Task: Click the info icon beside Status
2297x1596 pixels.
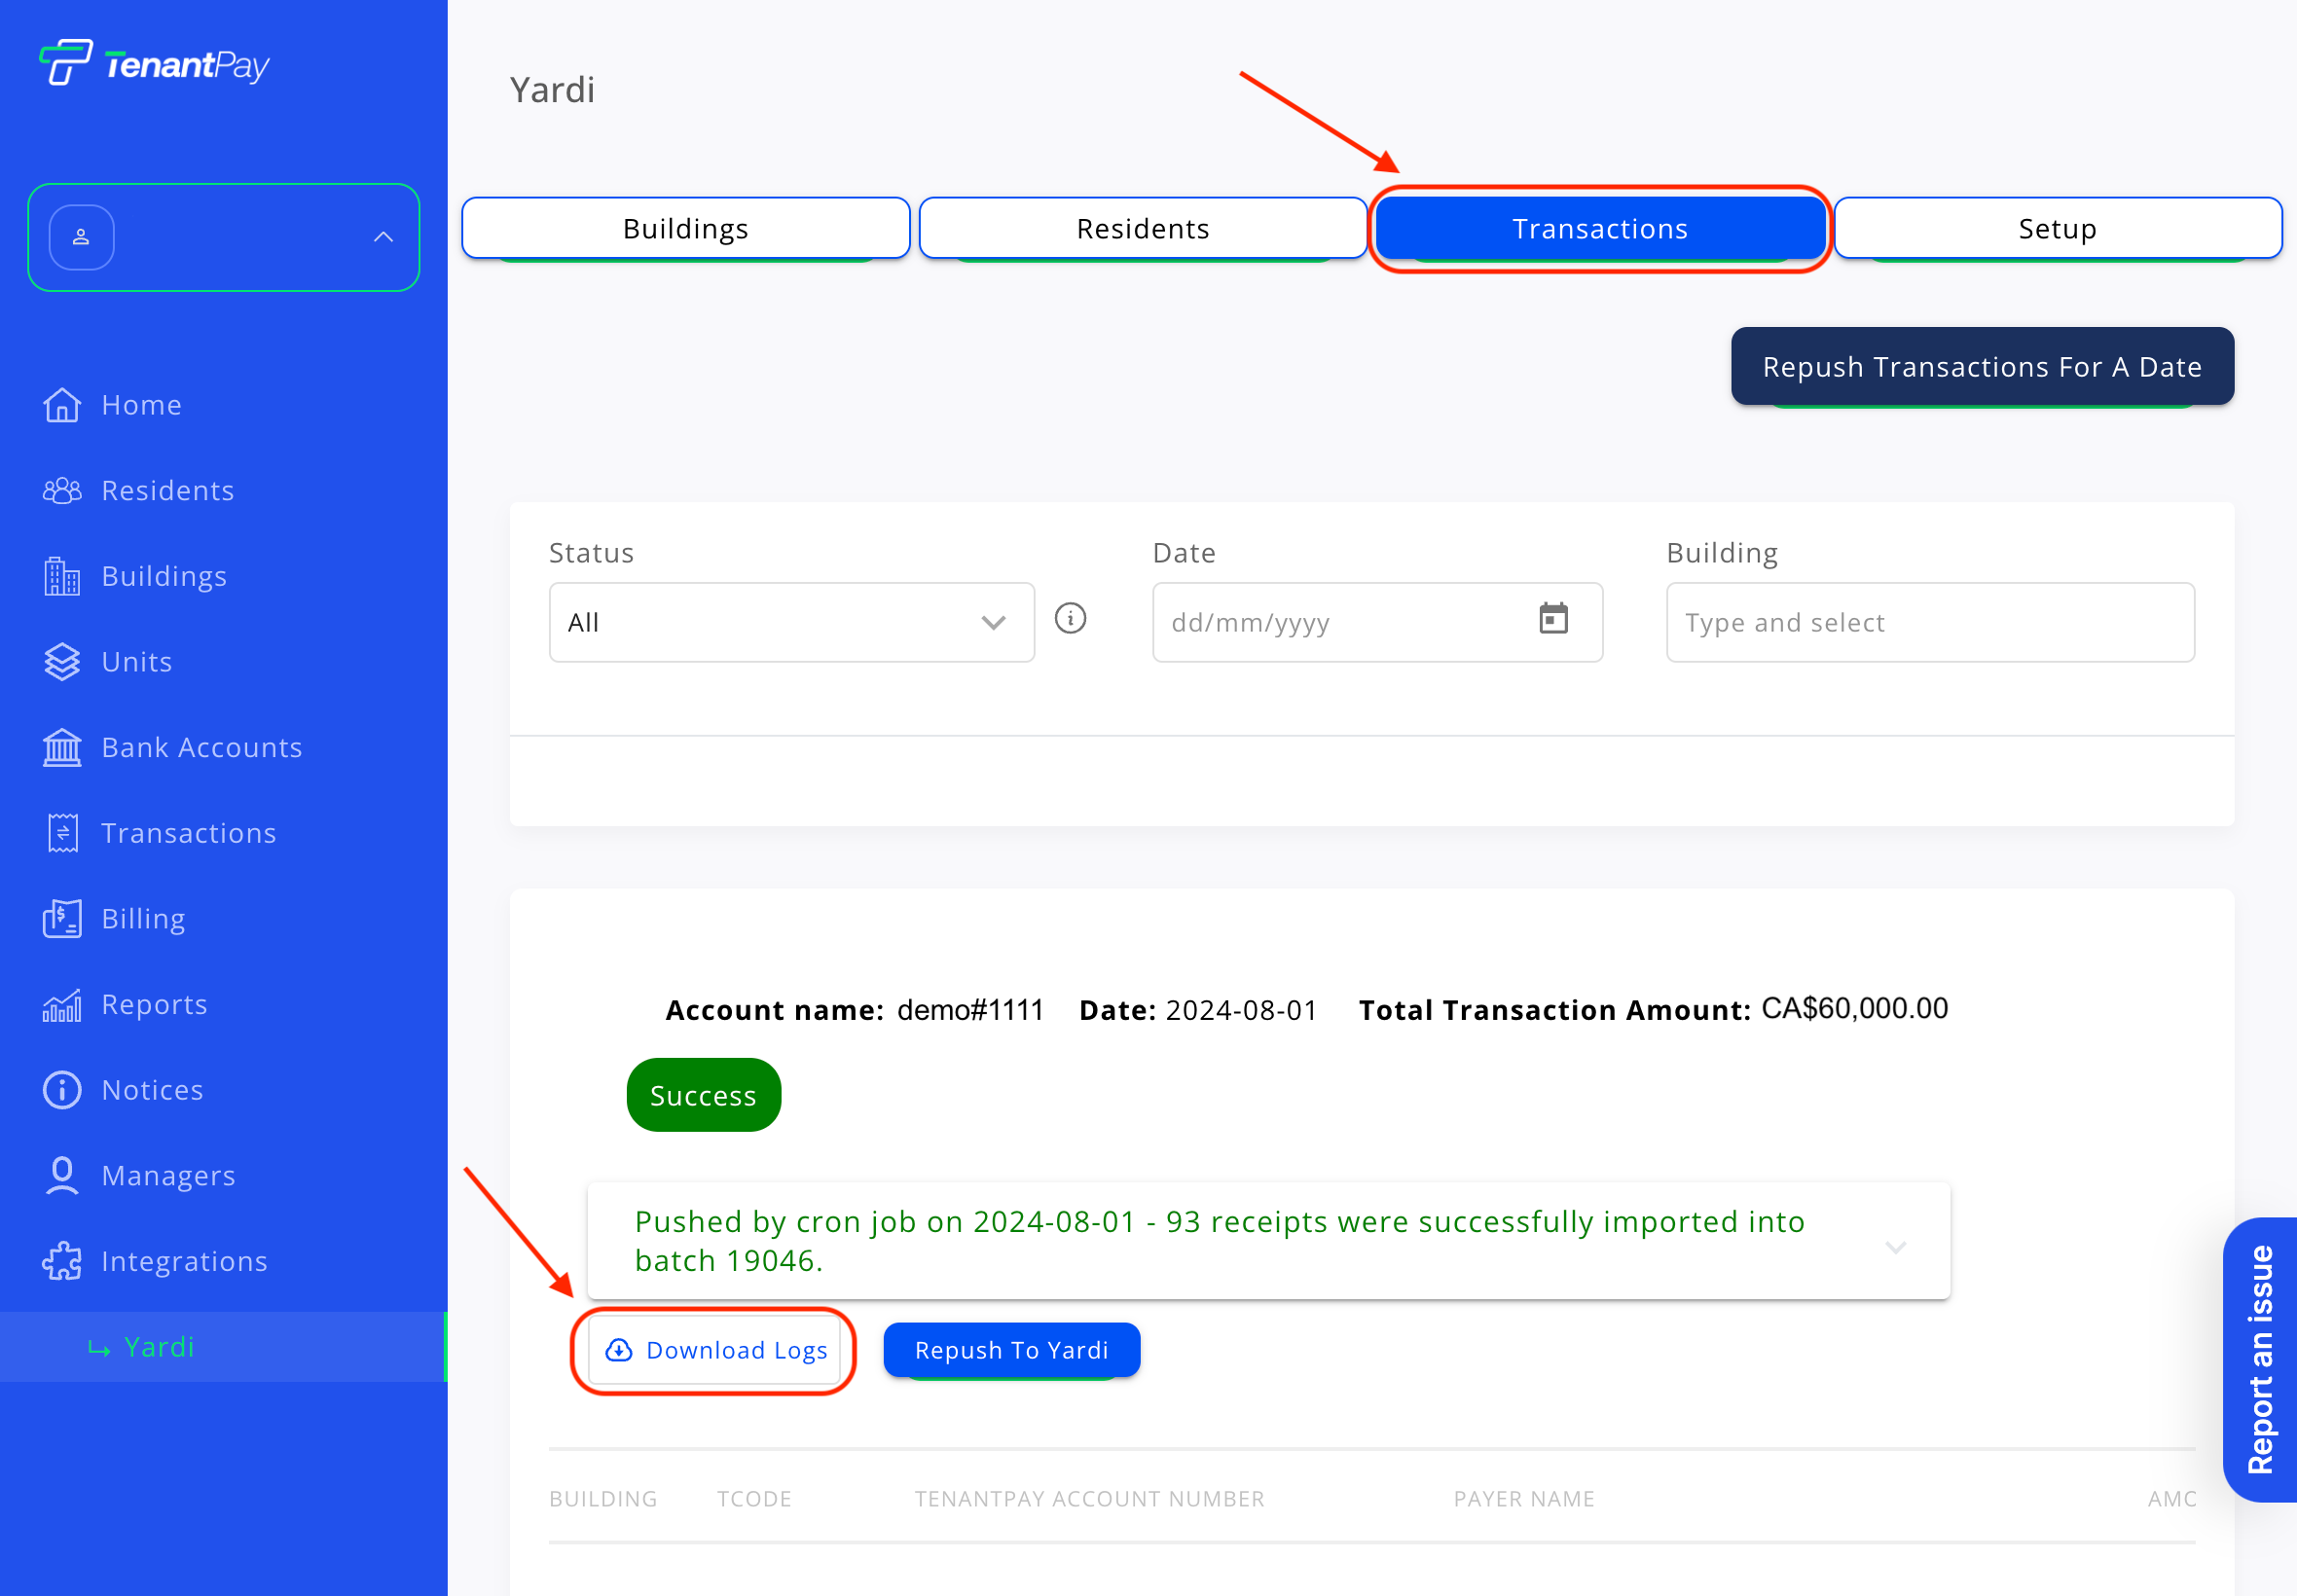Action: coord(1070,619)
